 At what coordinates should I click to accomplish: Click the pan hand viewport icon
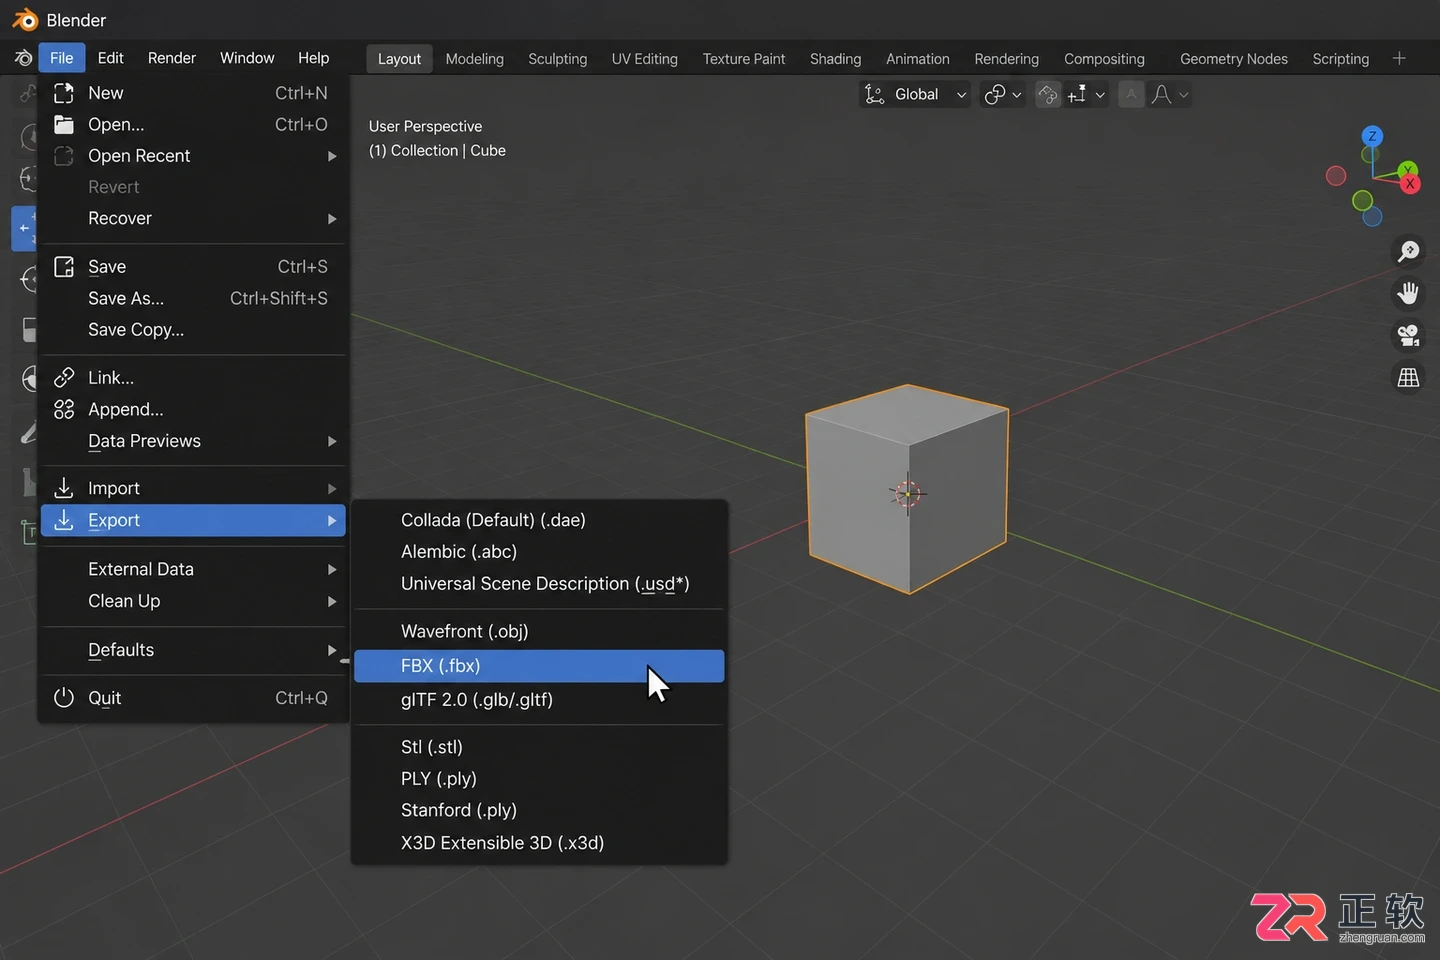point(1408,293)
